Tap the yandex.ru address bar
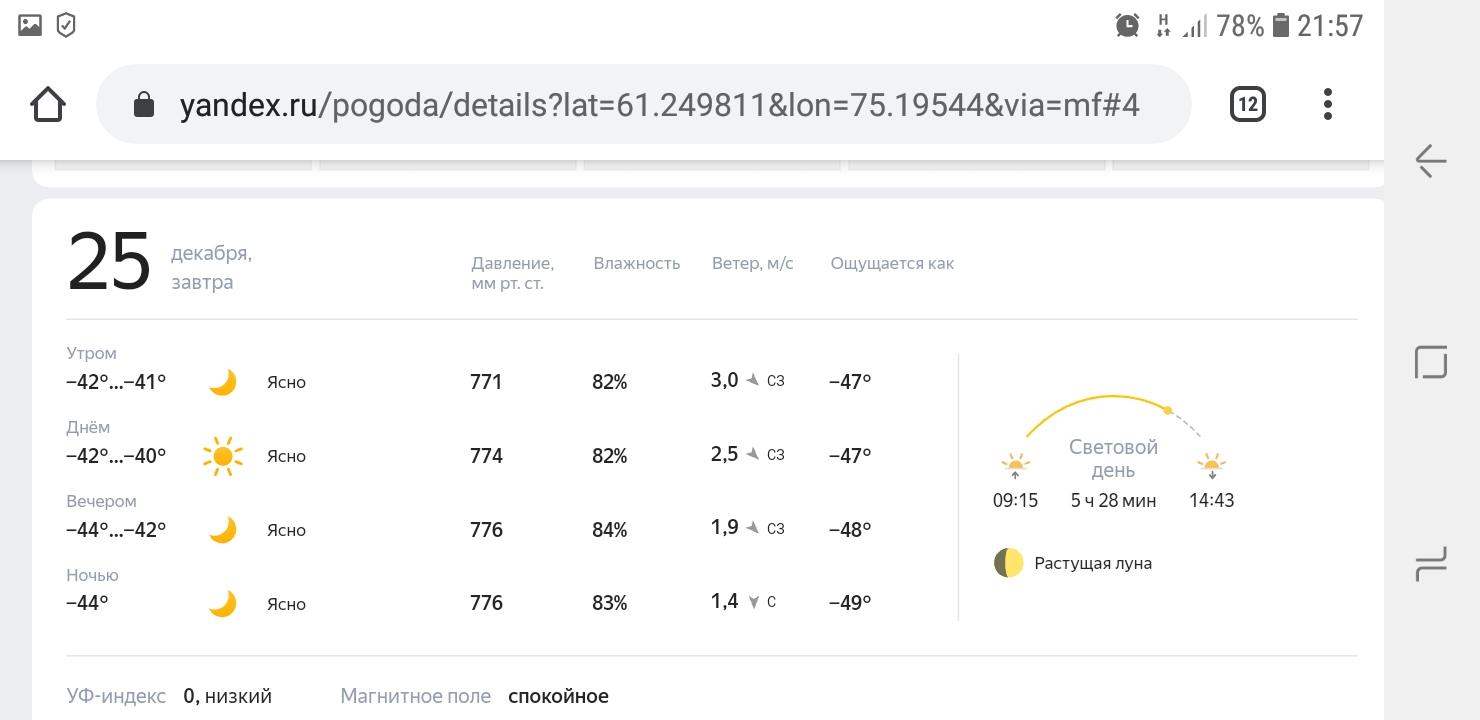The height and width of the screenshot is (720, 1480). (x=658, y=105)
